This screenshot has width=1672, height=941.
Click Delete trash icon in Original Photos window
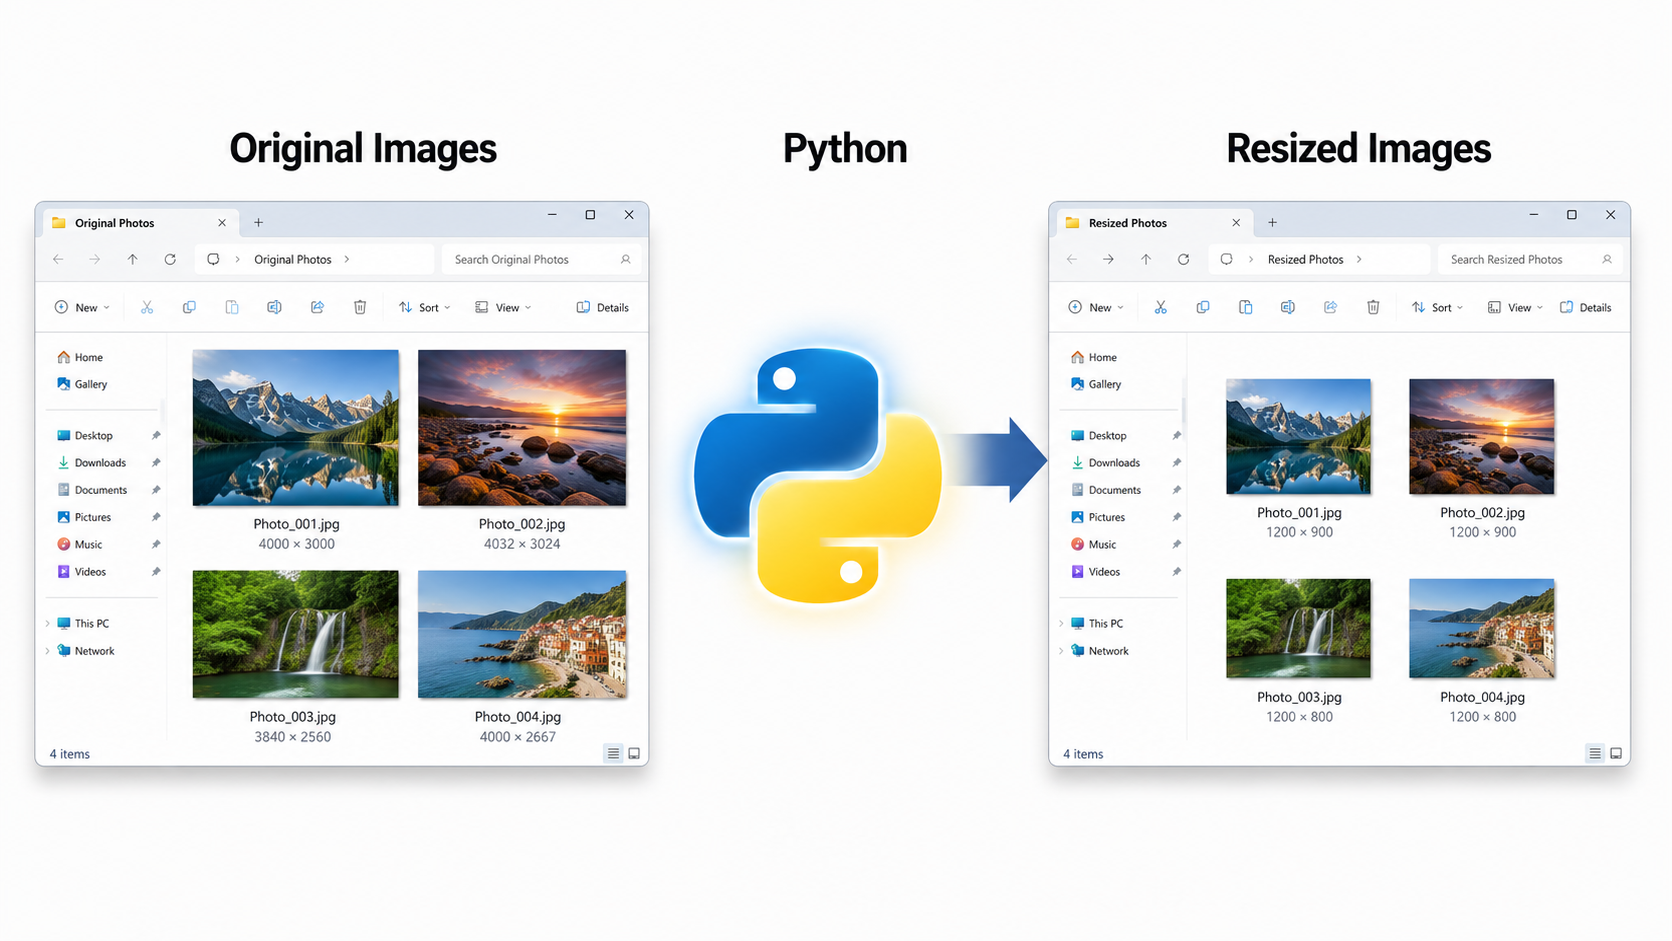tap(360, 307)
